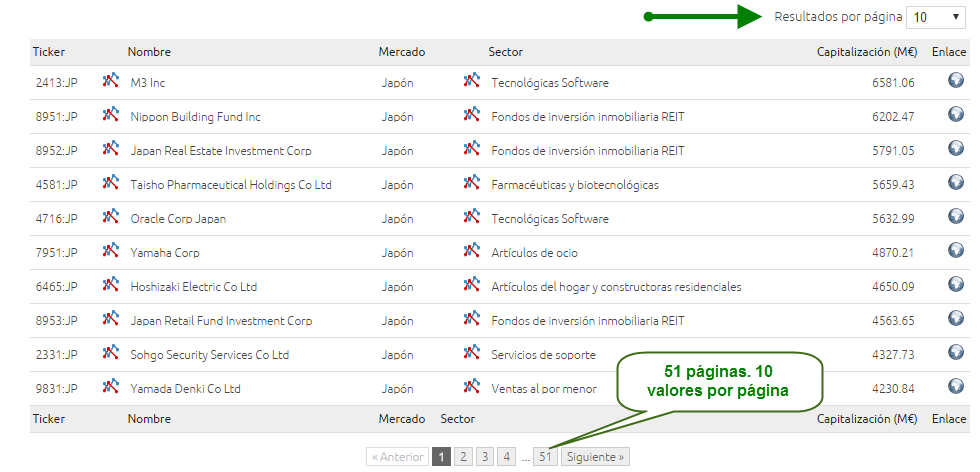Go to page 2 of results

pos(463,457)
